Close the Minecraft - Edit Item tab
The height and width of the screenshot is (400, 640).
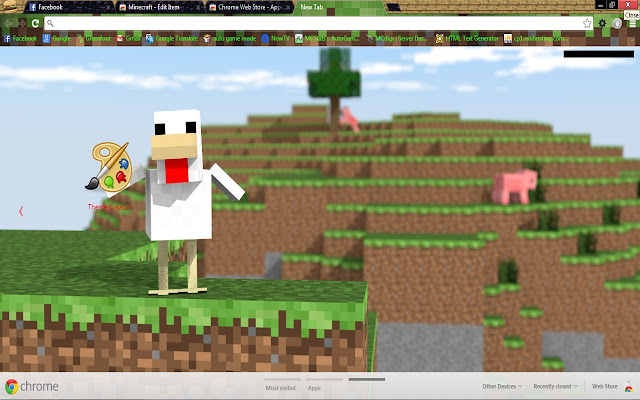(198, 8)
